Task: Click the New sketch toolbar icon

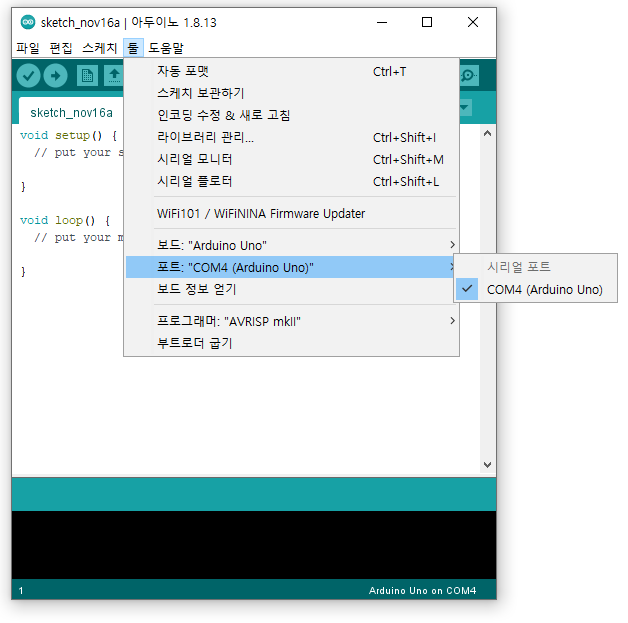Action: click(87, 75)
